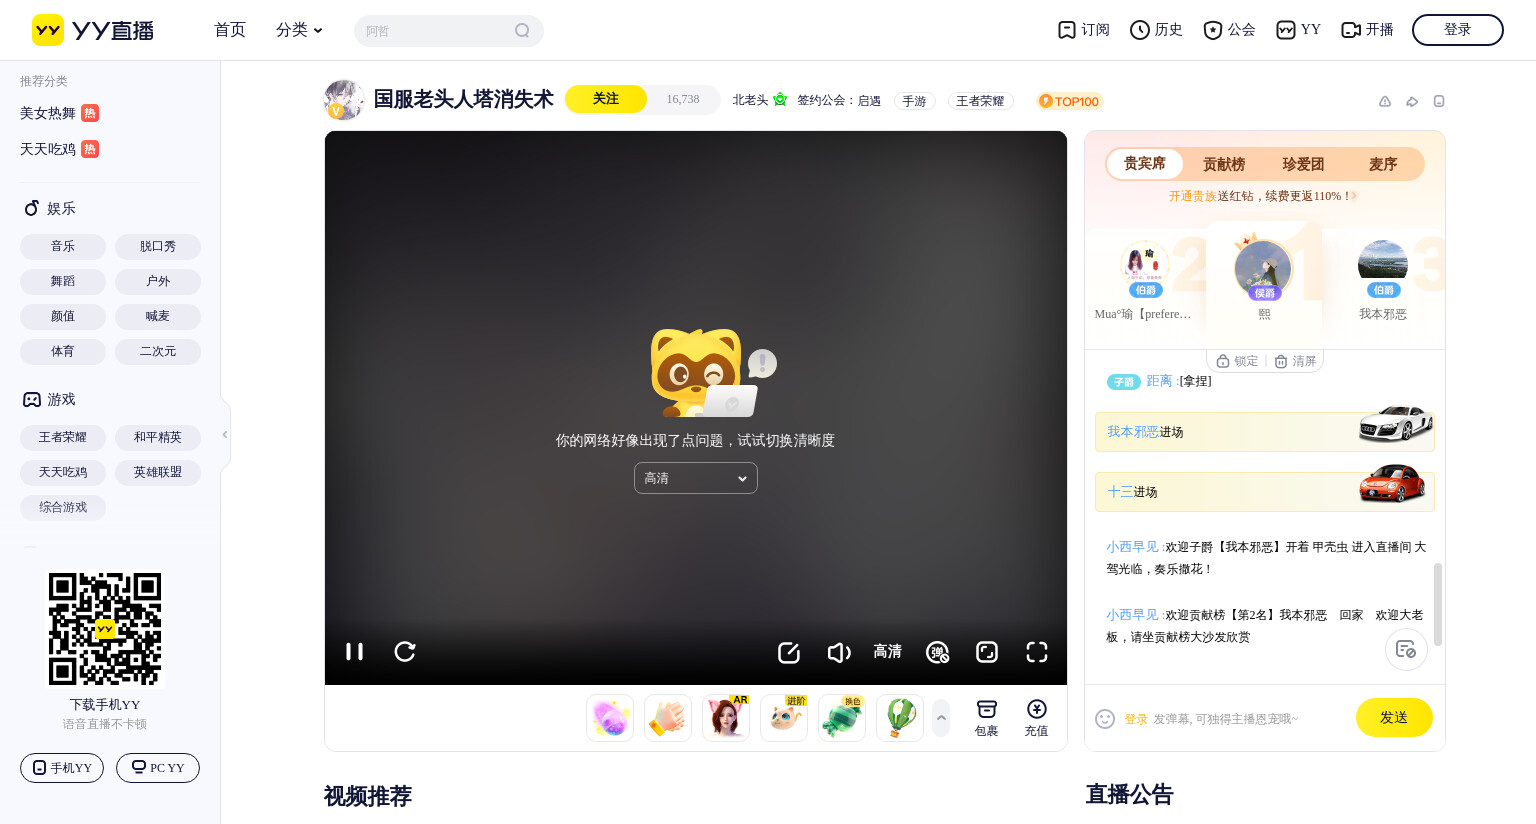
Task: Toggle the player theater mode icon
Action: tap(987, 653)
